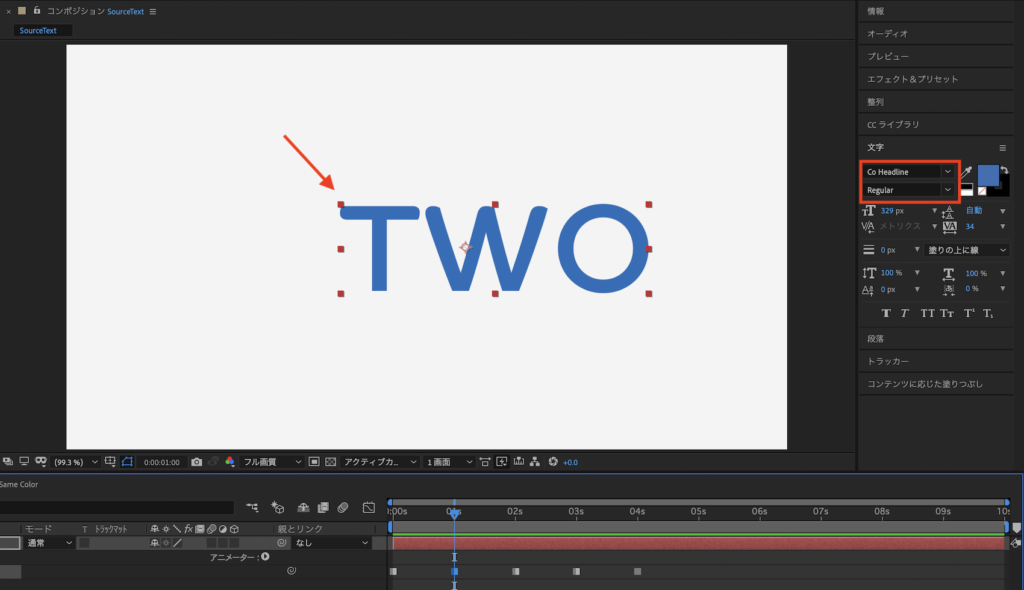Expand コンテンツに応じた塗りつぶし panel

936,384
